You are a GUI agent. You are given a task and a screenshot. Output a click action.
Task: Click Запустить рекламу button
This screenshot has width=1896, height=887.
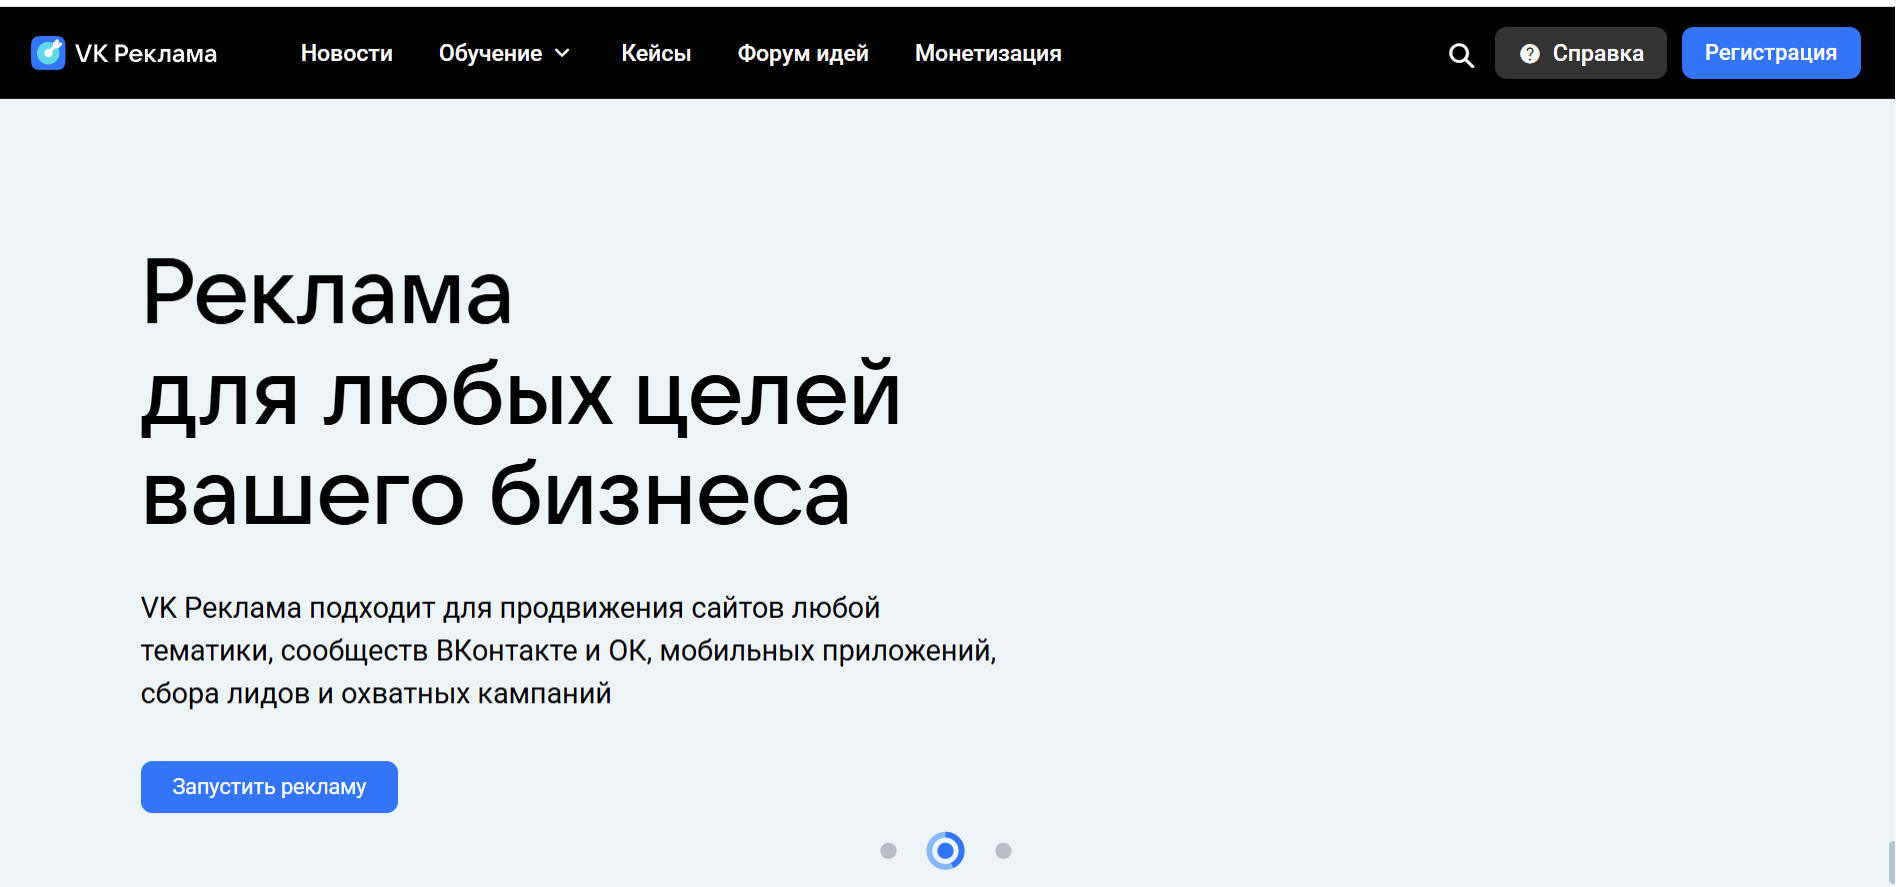click(x=269, y=787)
